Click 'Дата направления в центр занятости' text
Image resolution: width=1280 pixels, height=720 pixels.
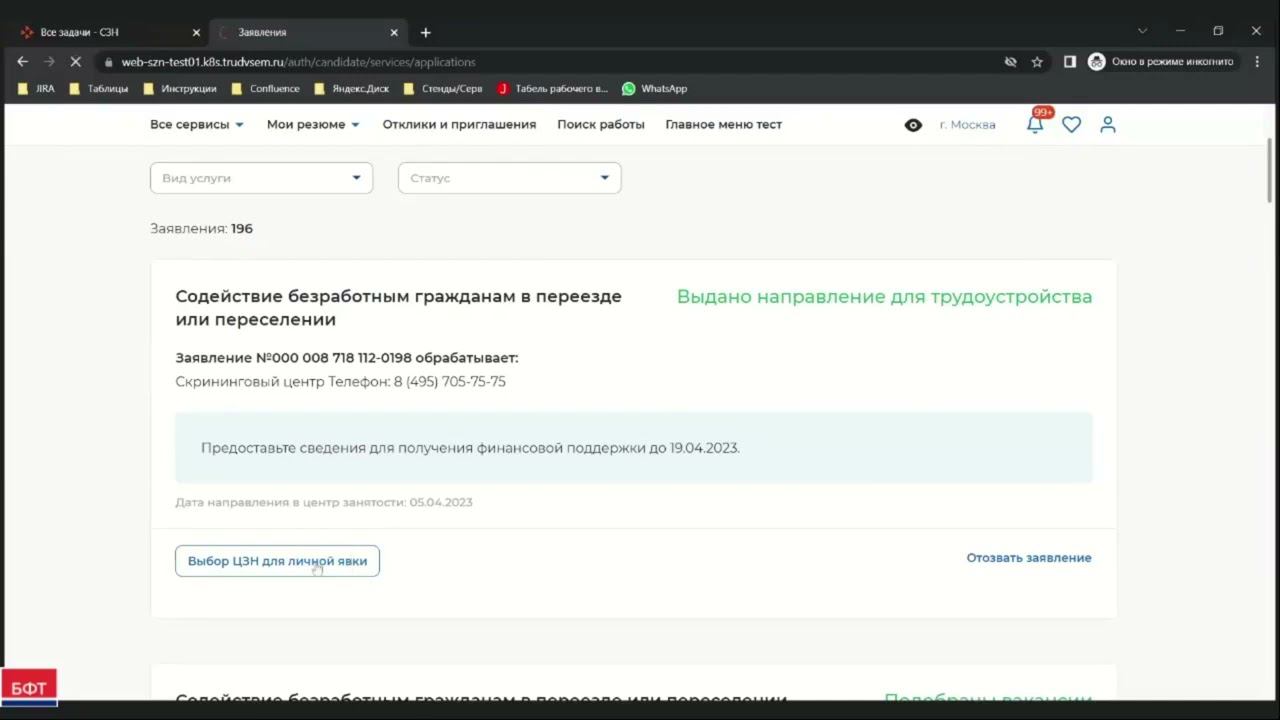(x=323, y=503)
